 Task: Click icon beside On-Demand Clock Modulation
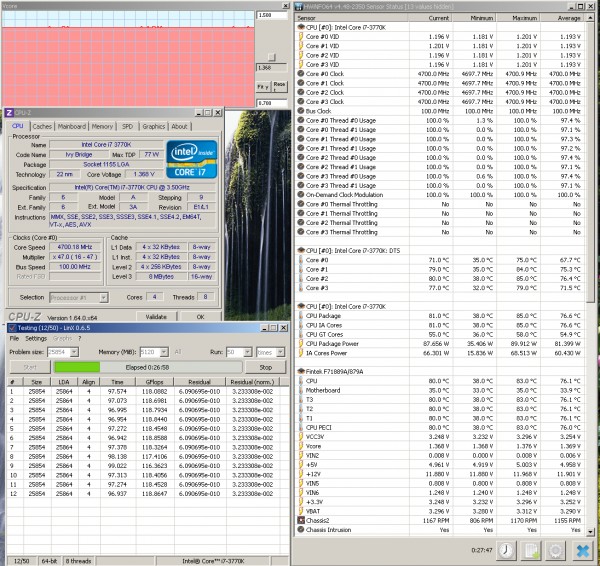(x=301, y=195)
